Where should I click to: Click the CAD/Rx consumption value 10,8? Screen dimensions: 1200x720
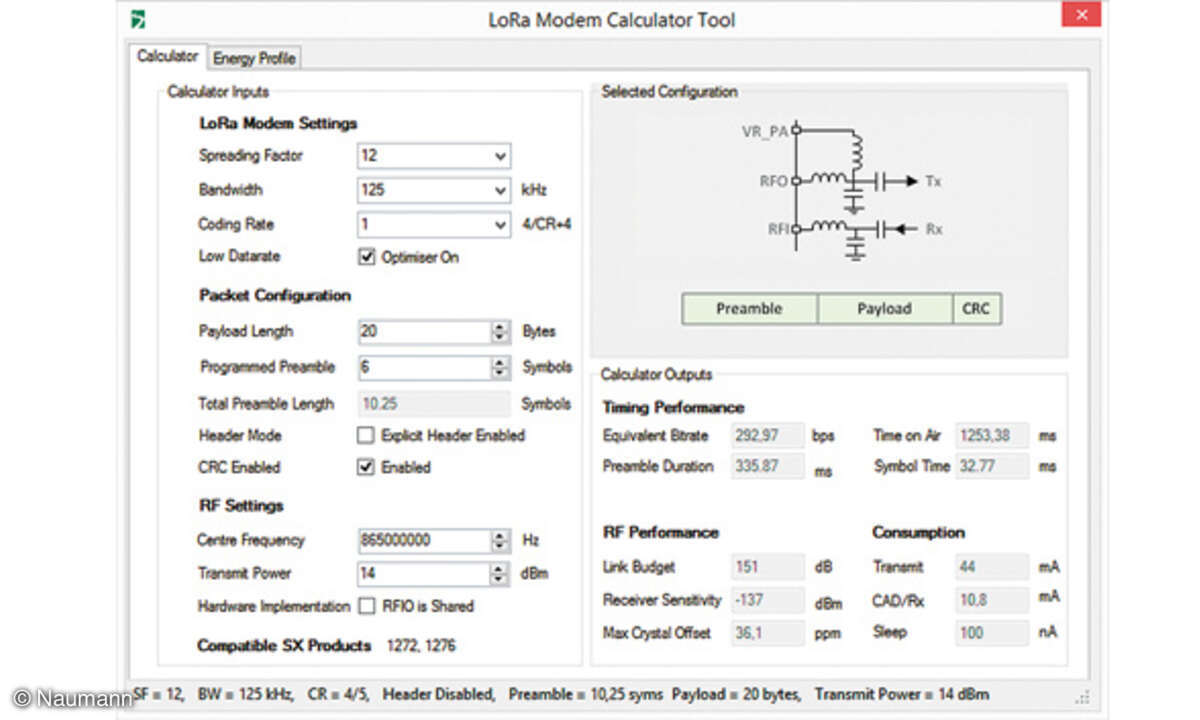click(992, 600)
